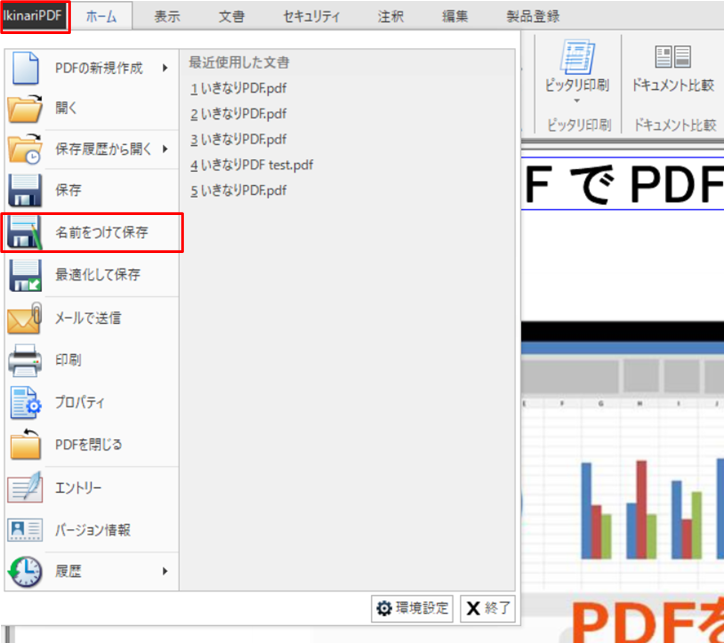
Task: Choose the 保存 menu label
Action: (x=68, y=190)
